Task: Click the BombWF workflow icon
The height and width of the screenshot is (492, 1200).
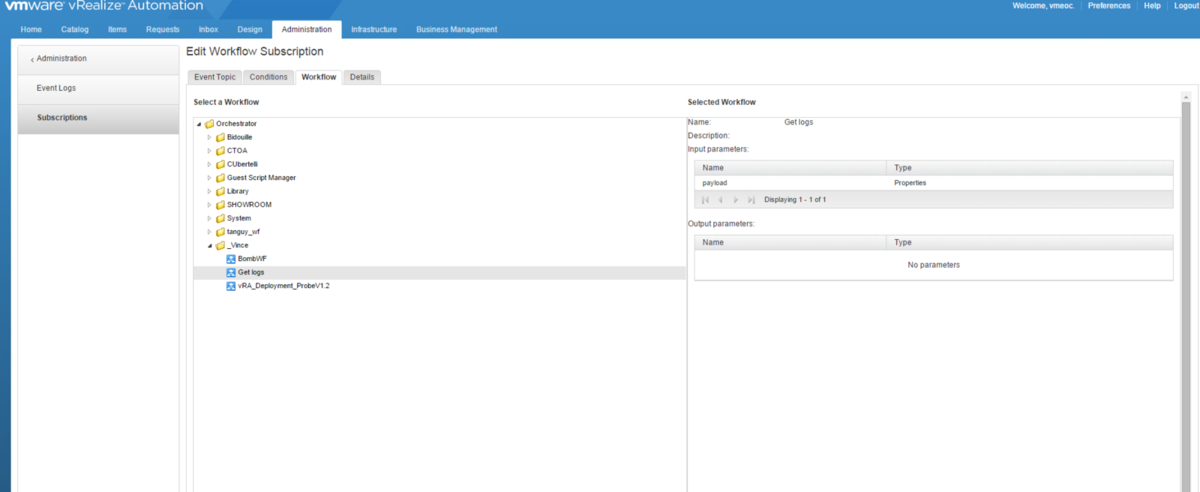Action: point(231,259)
